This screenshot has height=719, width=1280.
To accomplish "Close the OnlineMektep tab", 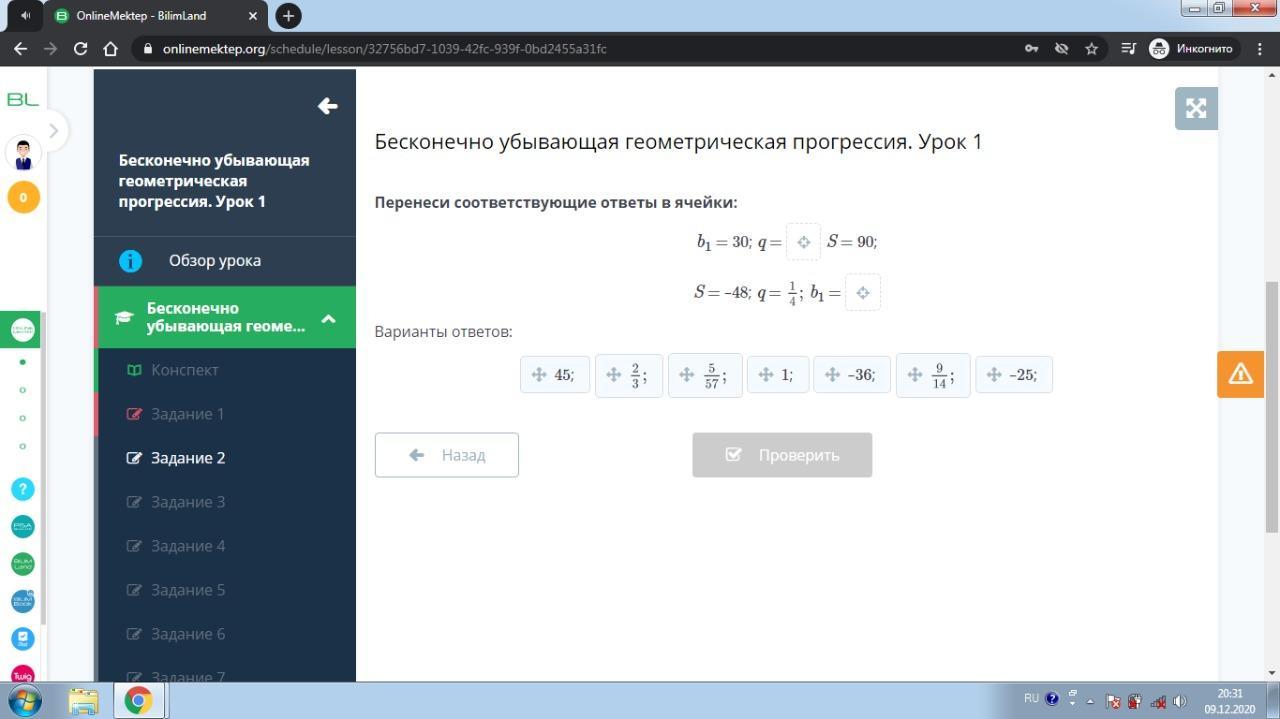I will (x=253, y=16).
